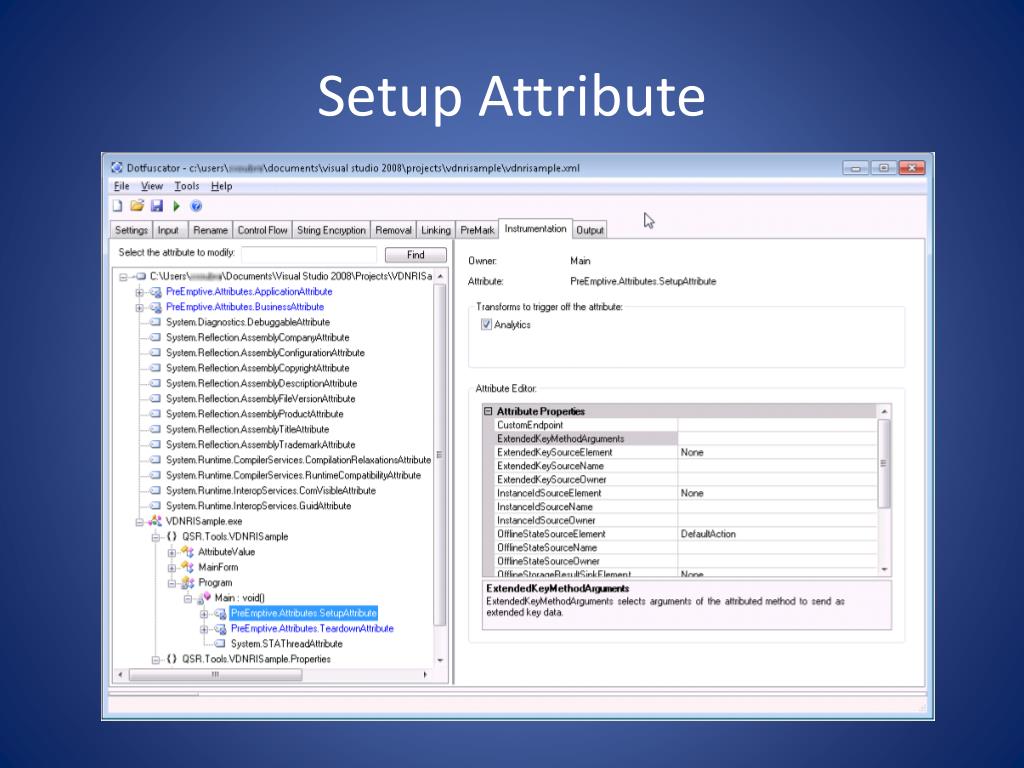Open the View menu
The width and height of the screenshot is (1024, 768).
click(x=152, y=186)
